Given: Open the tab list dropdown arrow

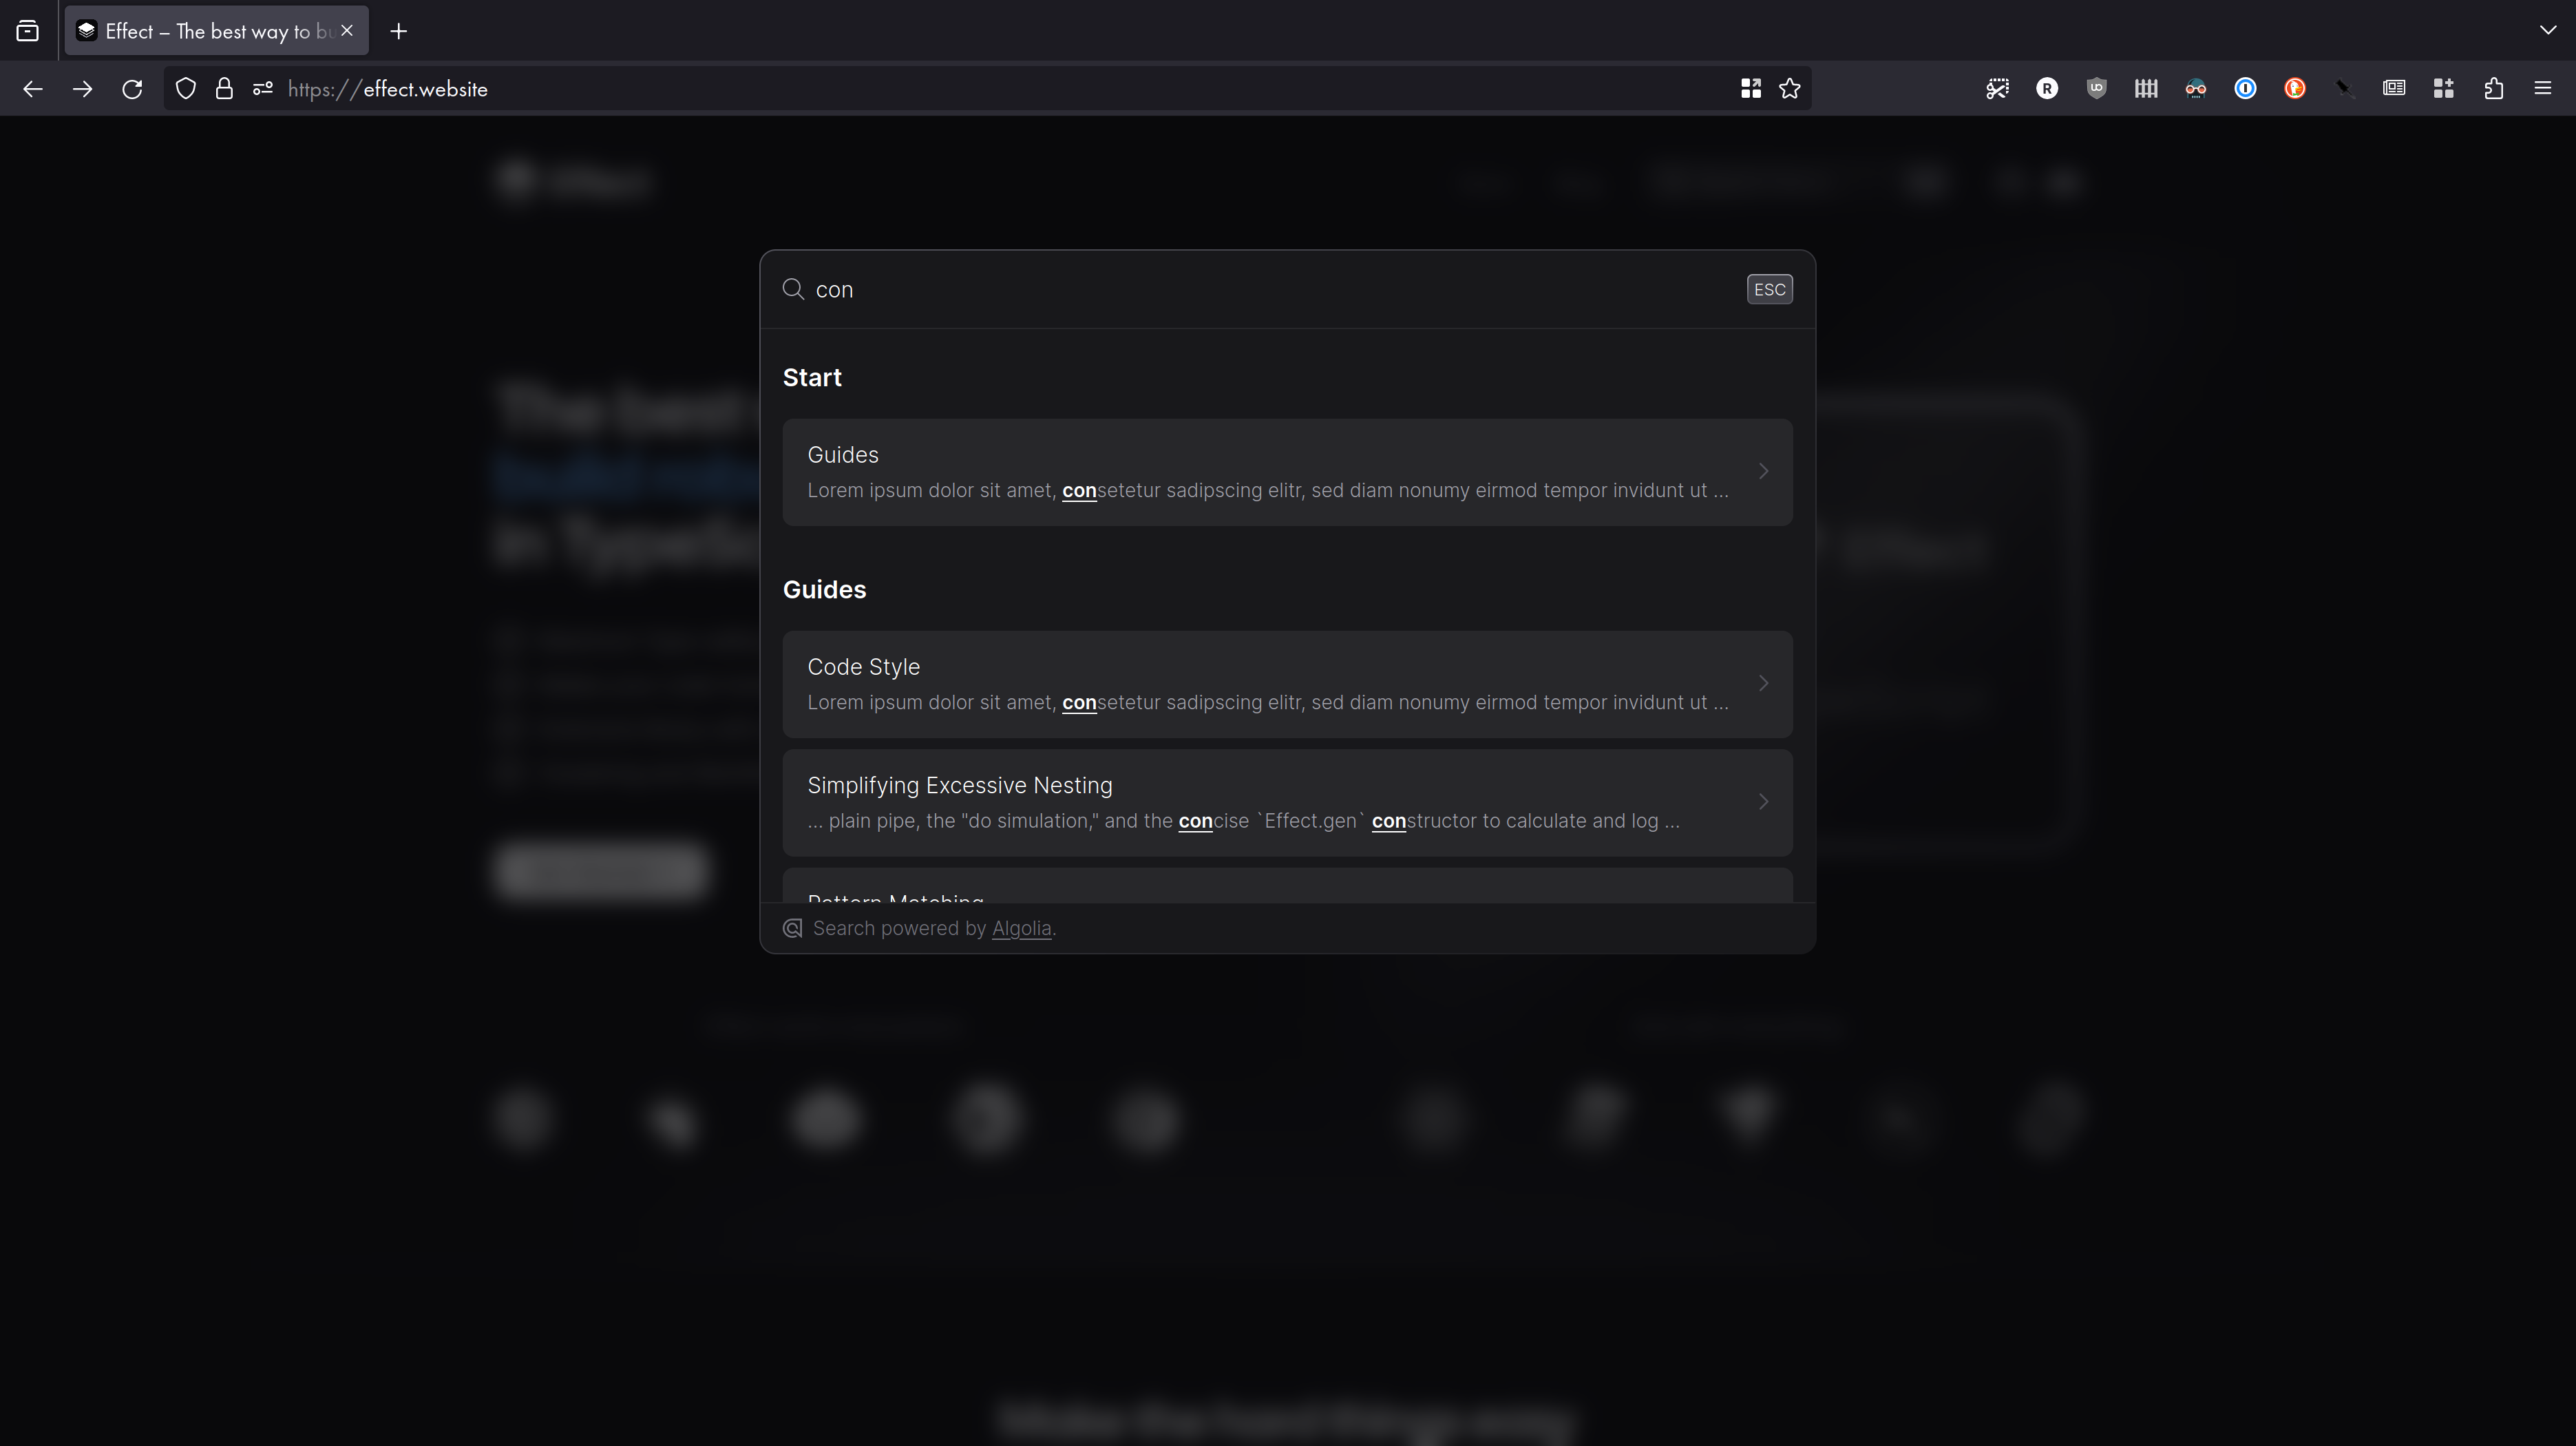Looking at the screenshot, I should pos(2548,30).
